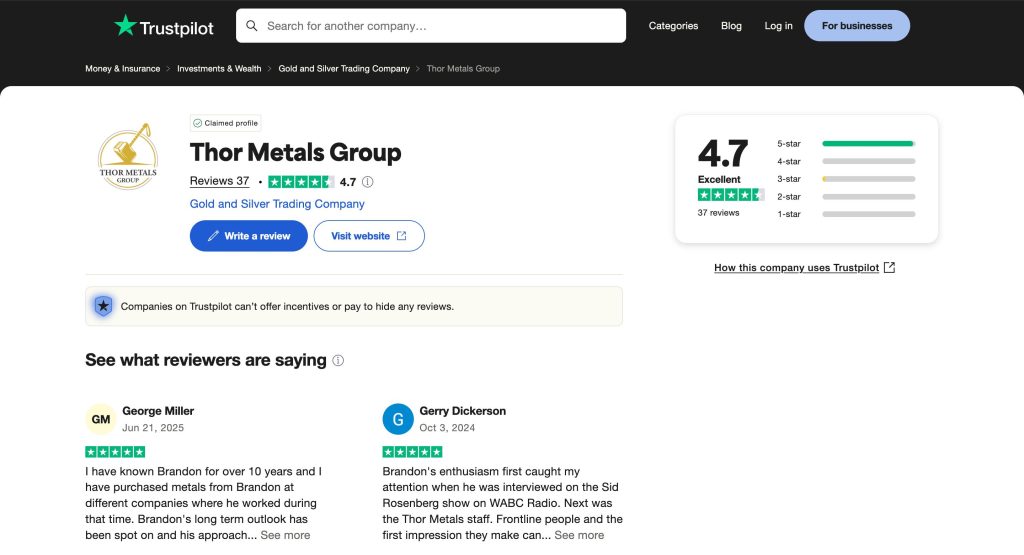
Task: Click the search magnifier icon
Action: (252, 26)
